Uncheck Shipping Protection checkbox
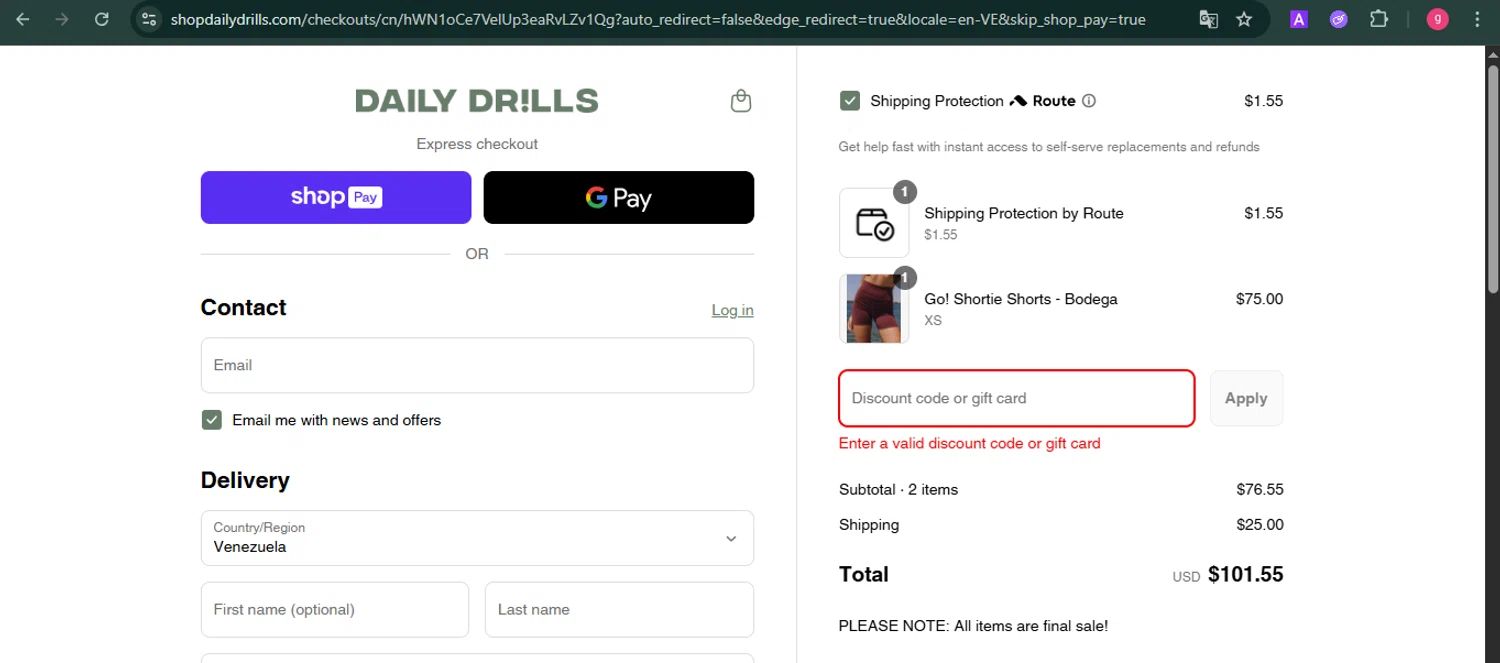 pyautogui.click(x=850, y=101)
